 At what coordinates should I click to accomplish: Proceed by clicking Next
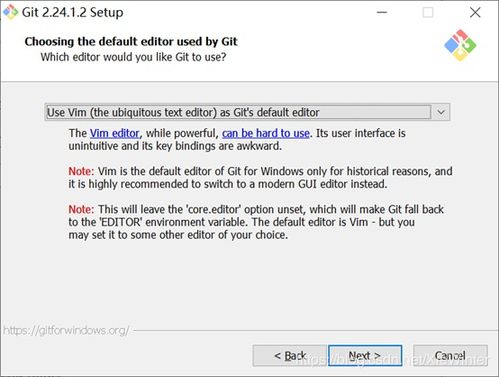click(x=365, y=356)
